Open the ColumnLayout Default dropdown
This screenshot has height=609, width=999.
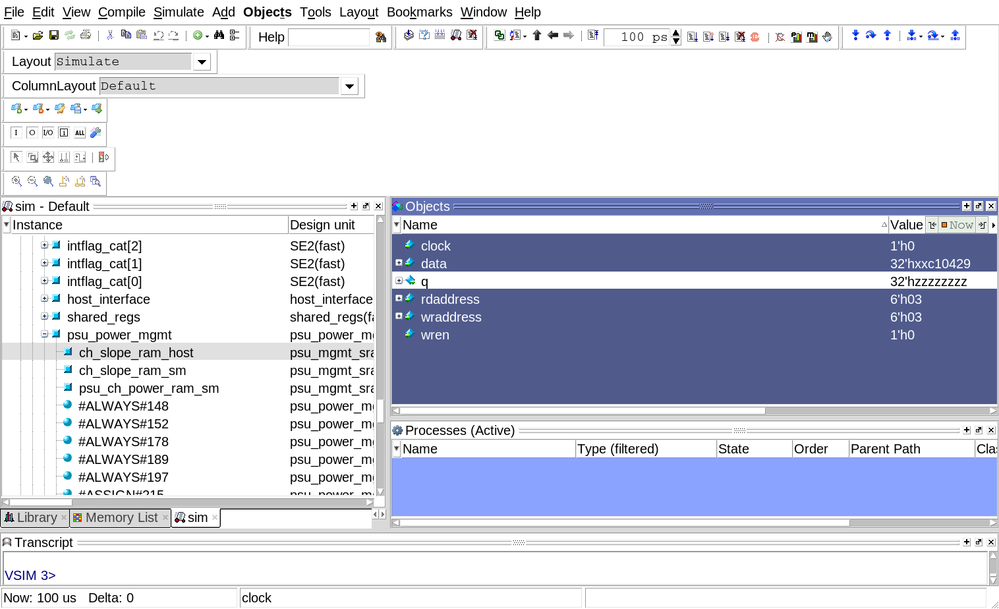tap(349, 87)
